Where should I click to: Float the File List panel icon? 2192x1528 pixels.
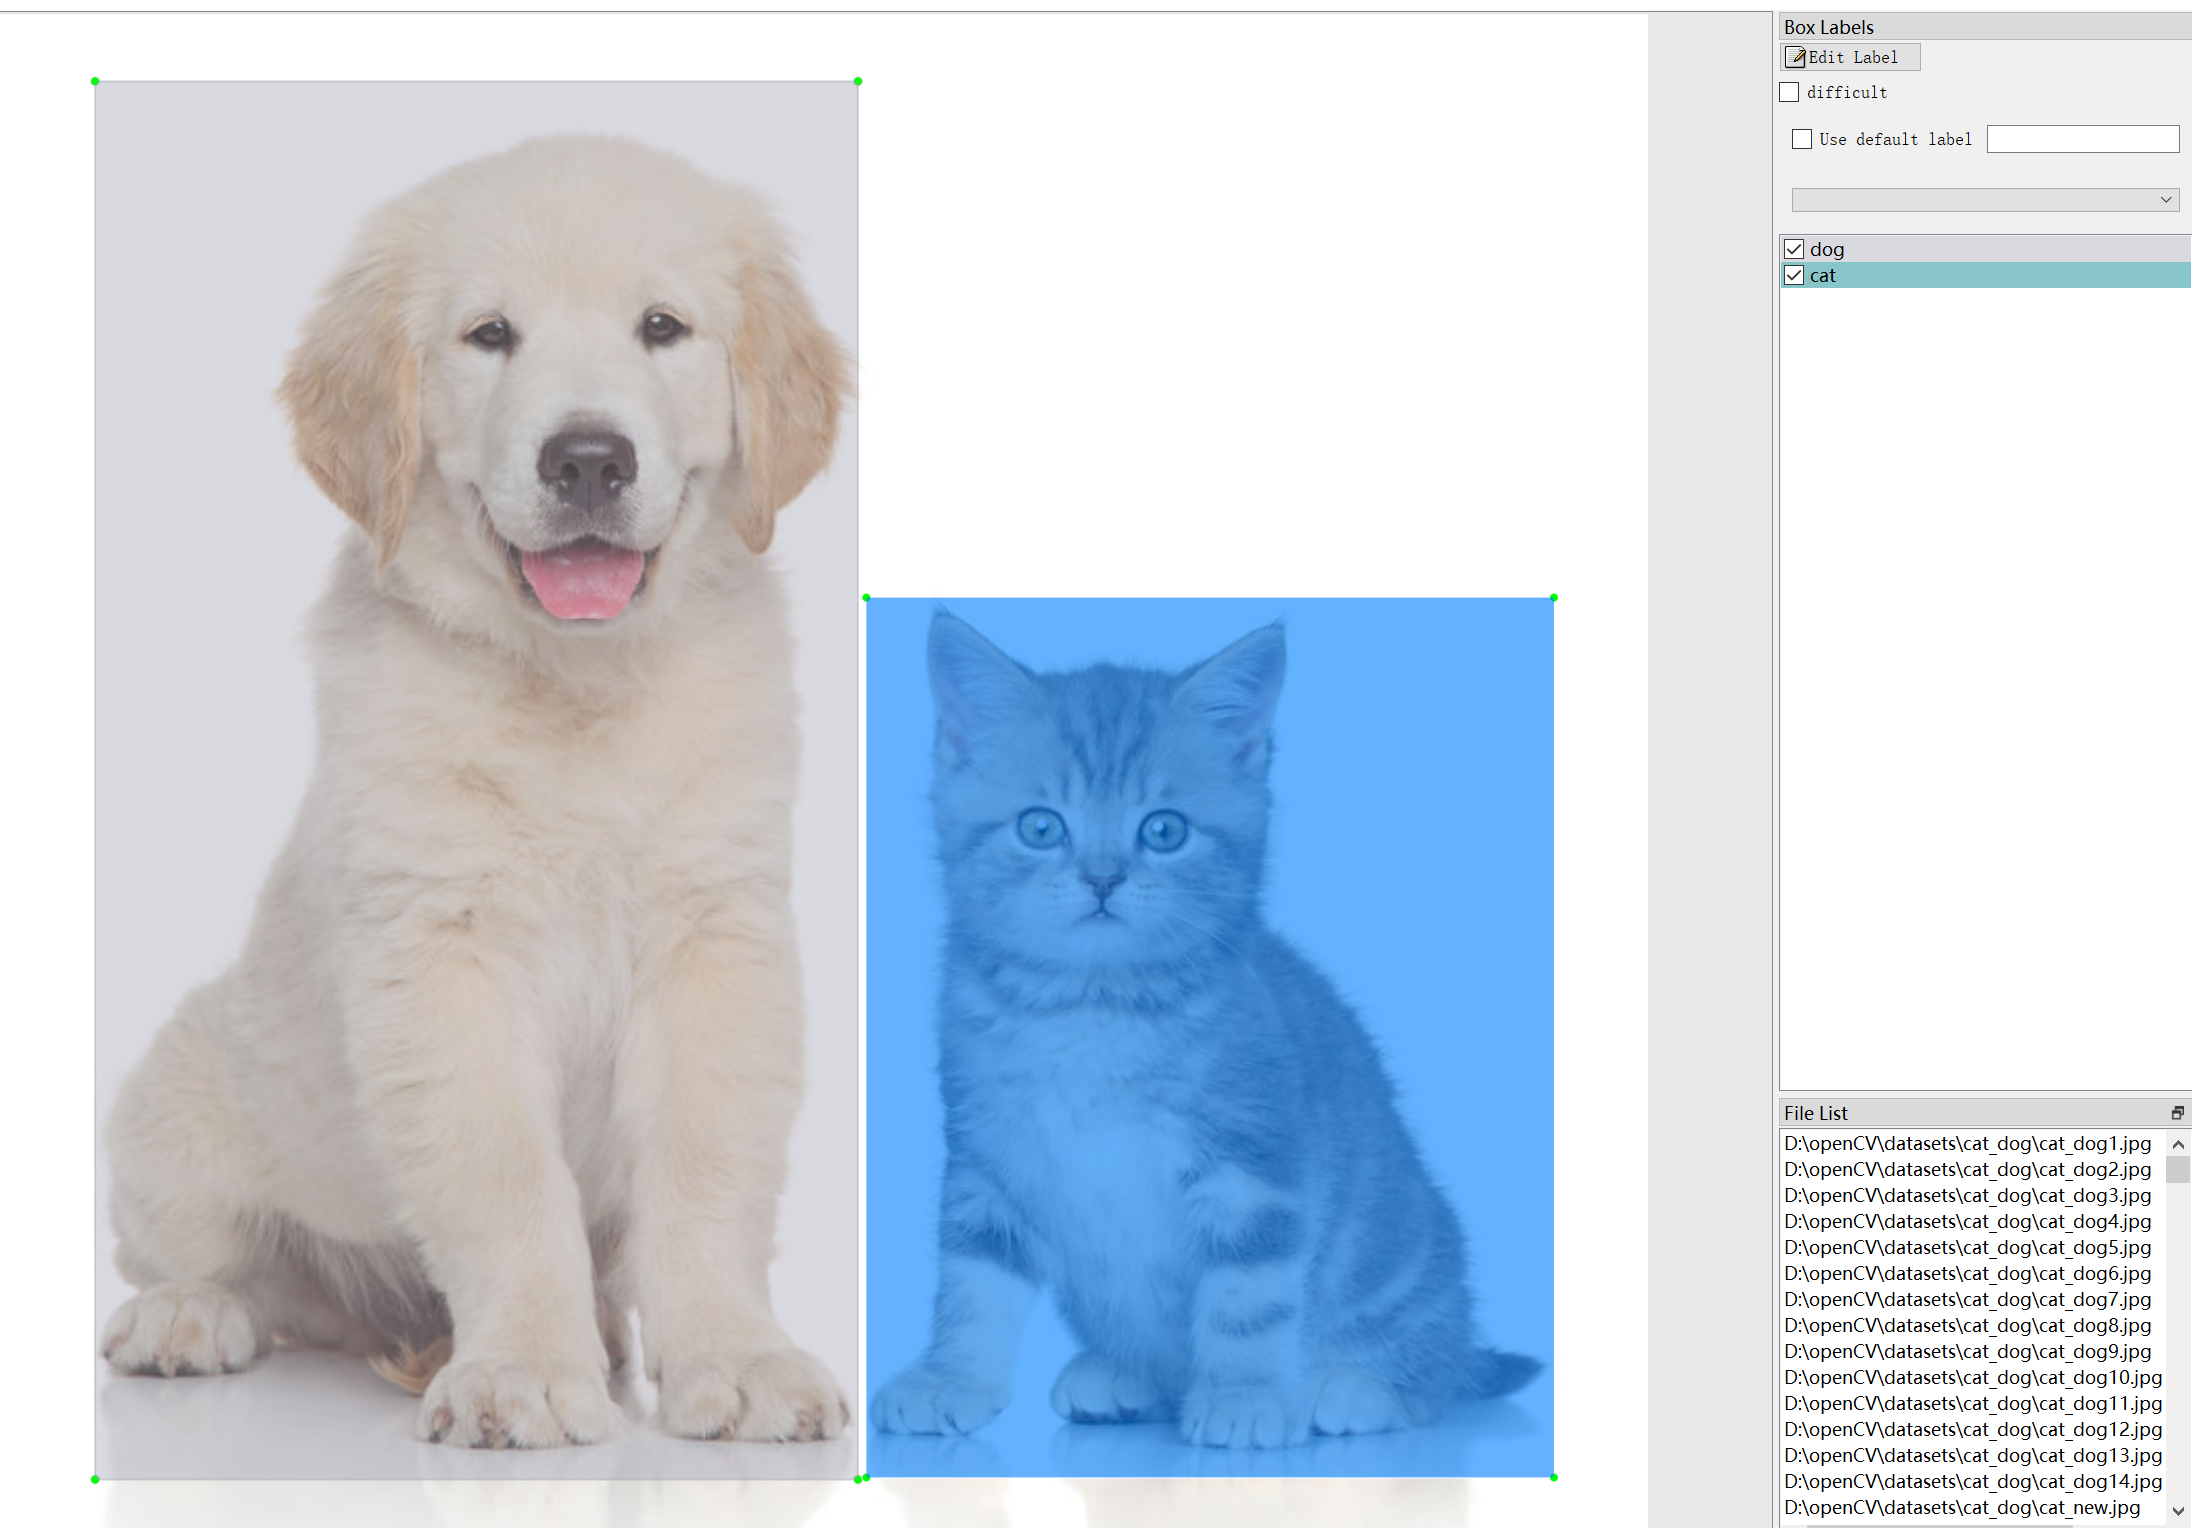tap(2177, 1113)
